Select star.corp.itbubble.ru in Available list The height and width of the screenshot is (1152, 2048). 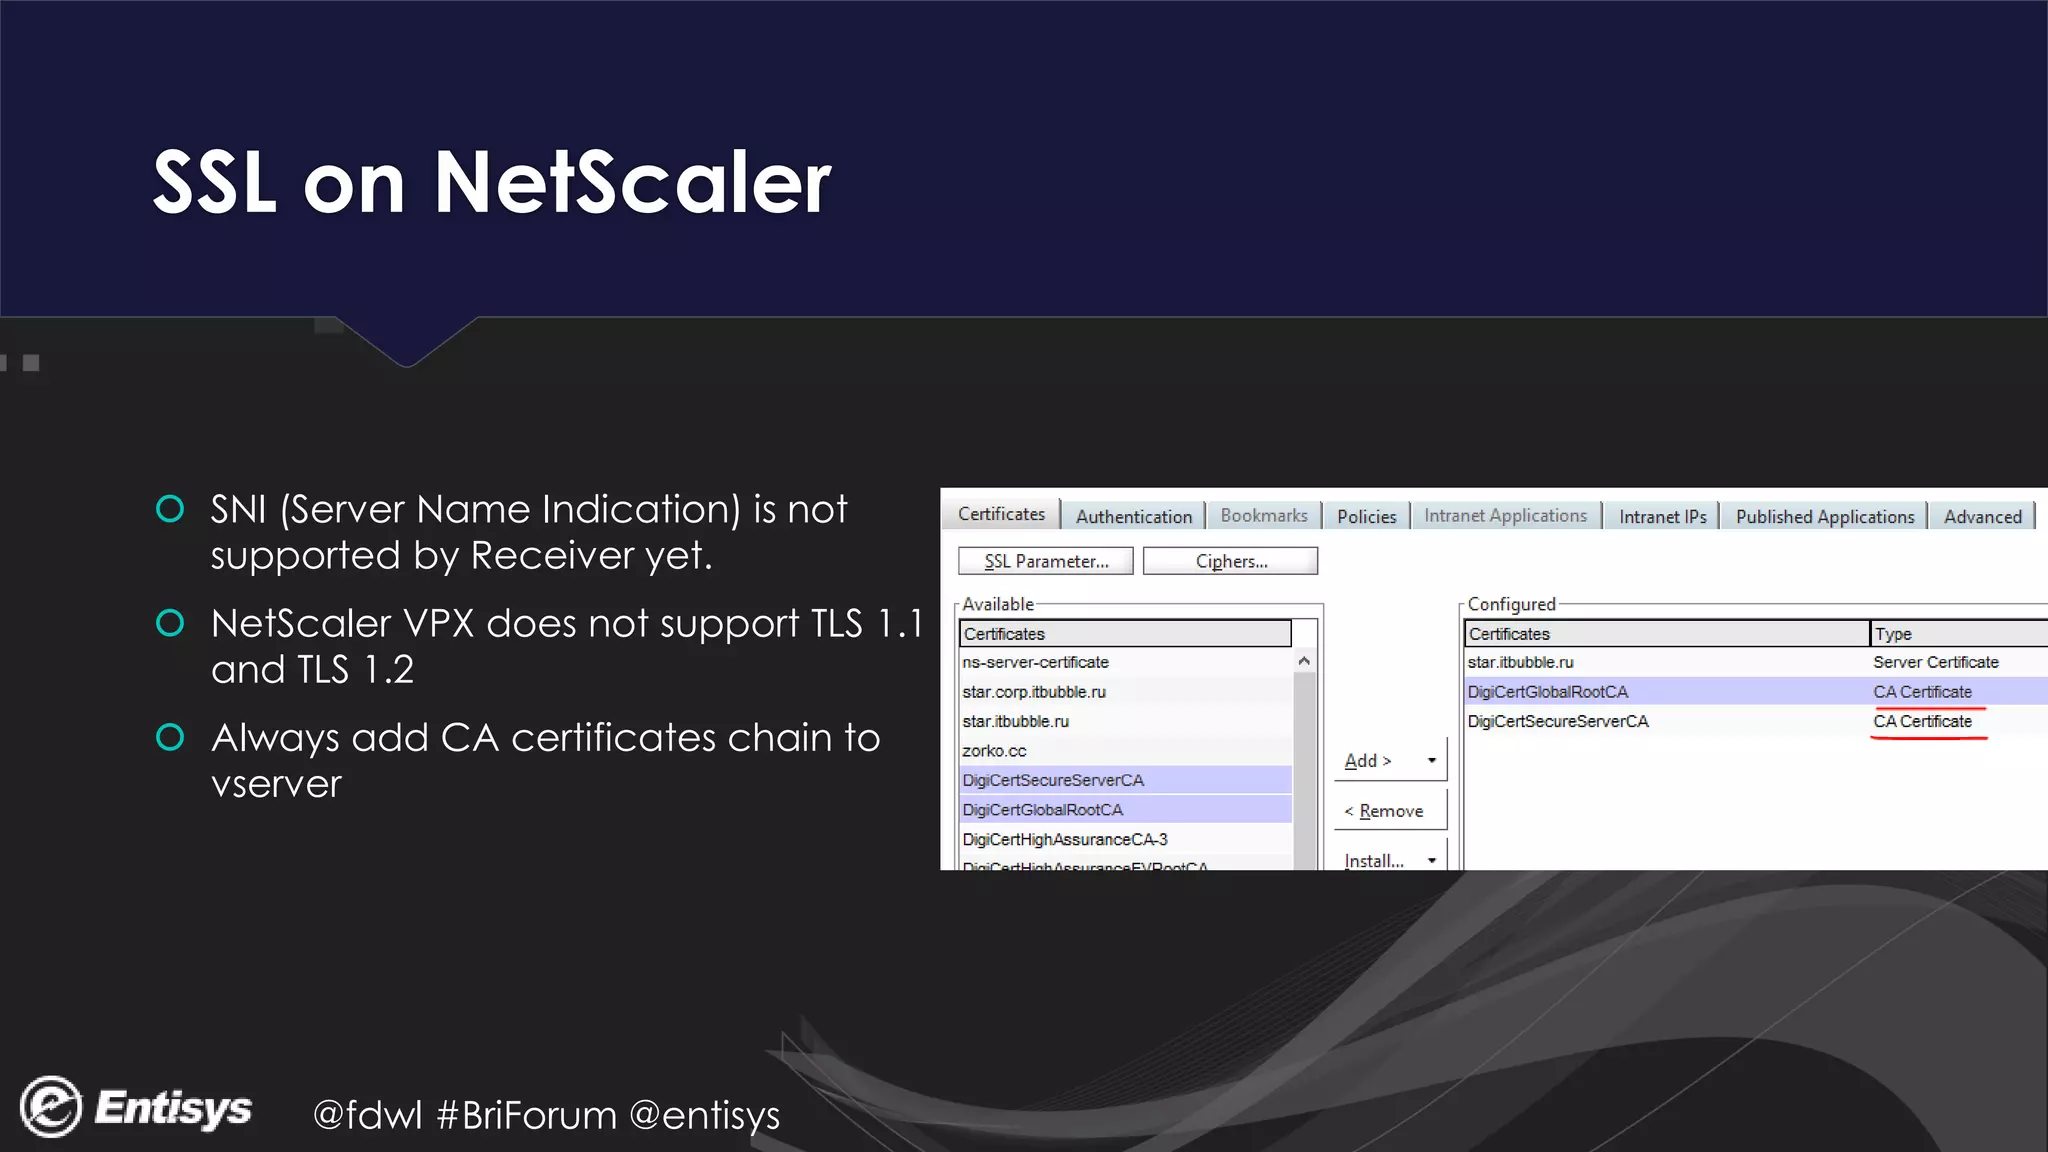point(1125,692)
